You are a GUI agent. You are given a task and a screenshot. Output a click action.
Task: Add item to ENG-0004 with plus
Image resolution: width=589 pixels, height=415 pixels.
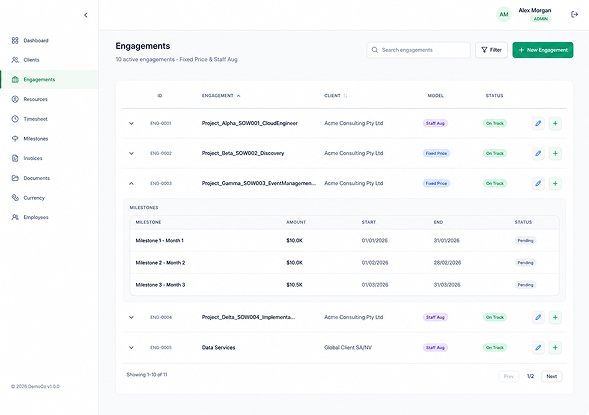coord(555,317)
